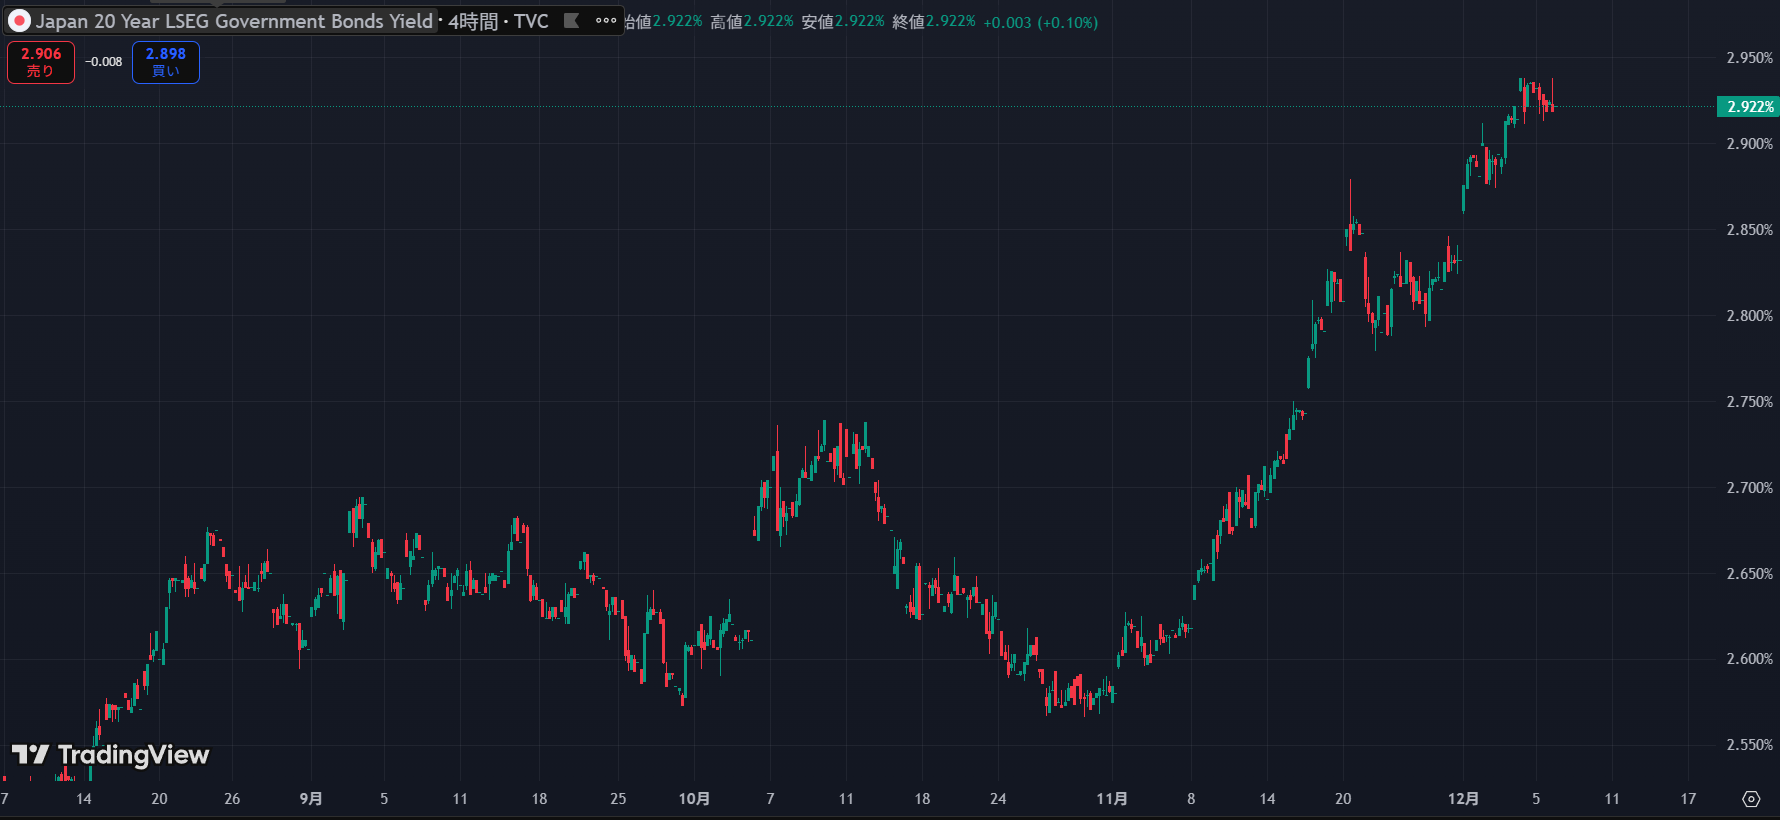
Task: Open the three-dots more menu in legend
Action: [606, 21]
